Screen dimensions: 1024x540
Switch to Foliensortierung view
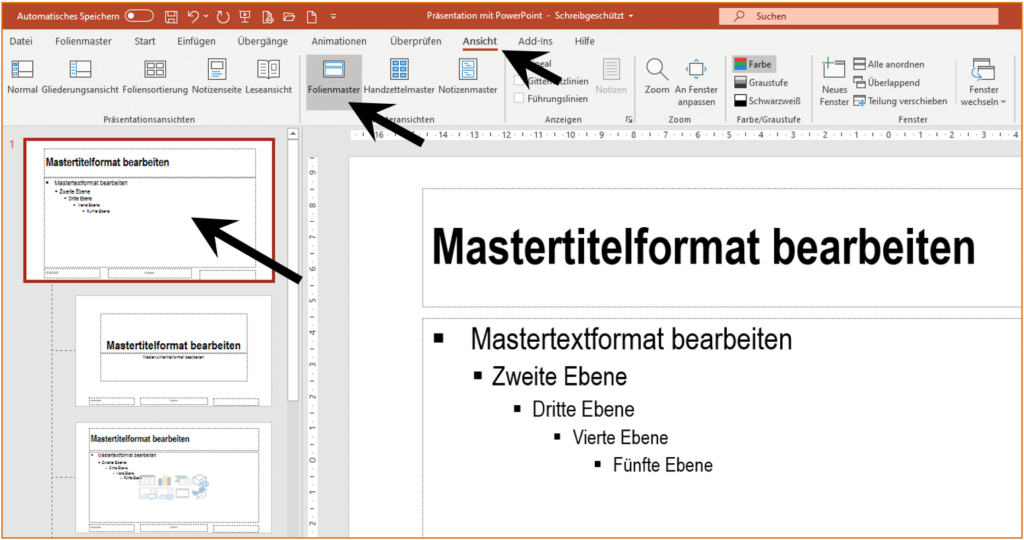(155, 76)
